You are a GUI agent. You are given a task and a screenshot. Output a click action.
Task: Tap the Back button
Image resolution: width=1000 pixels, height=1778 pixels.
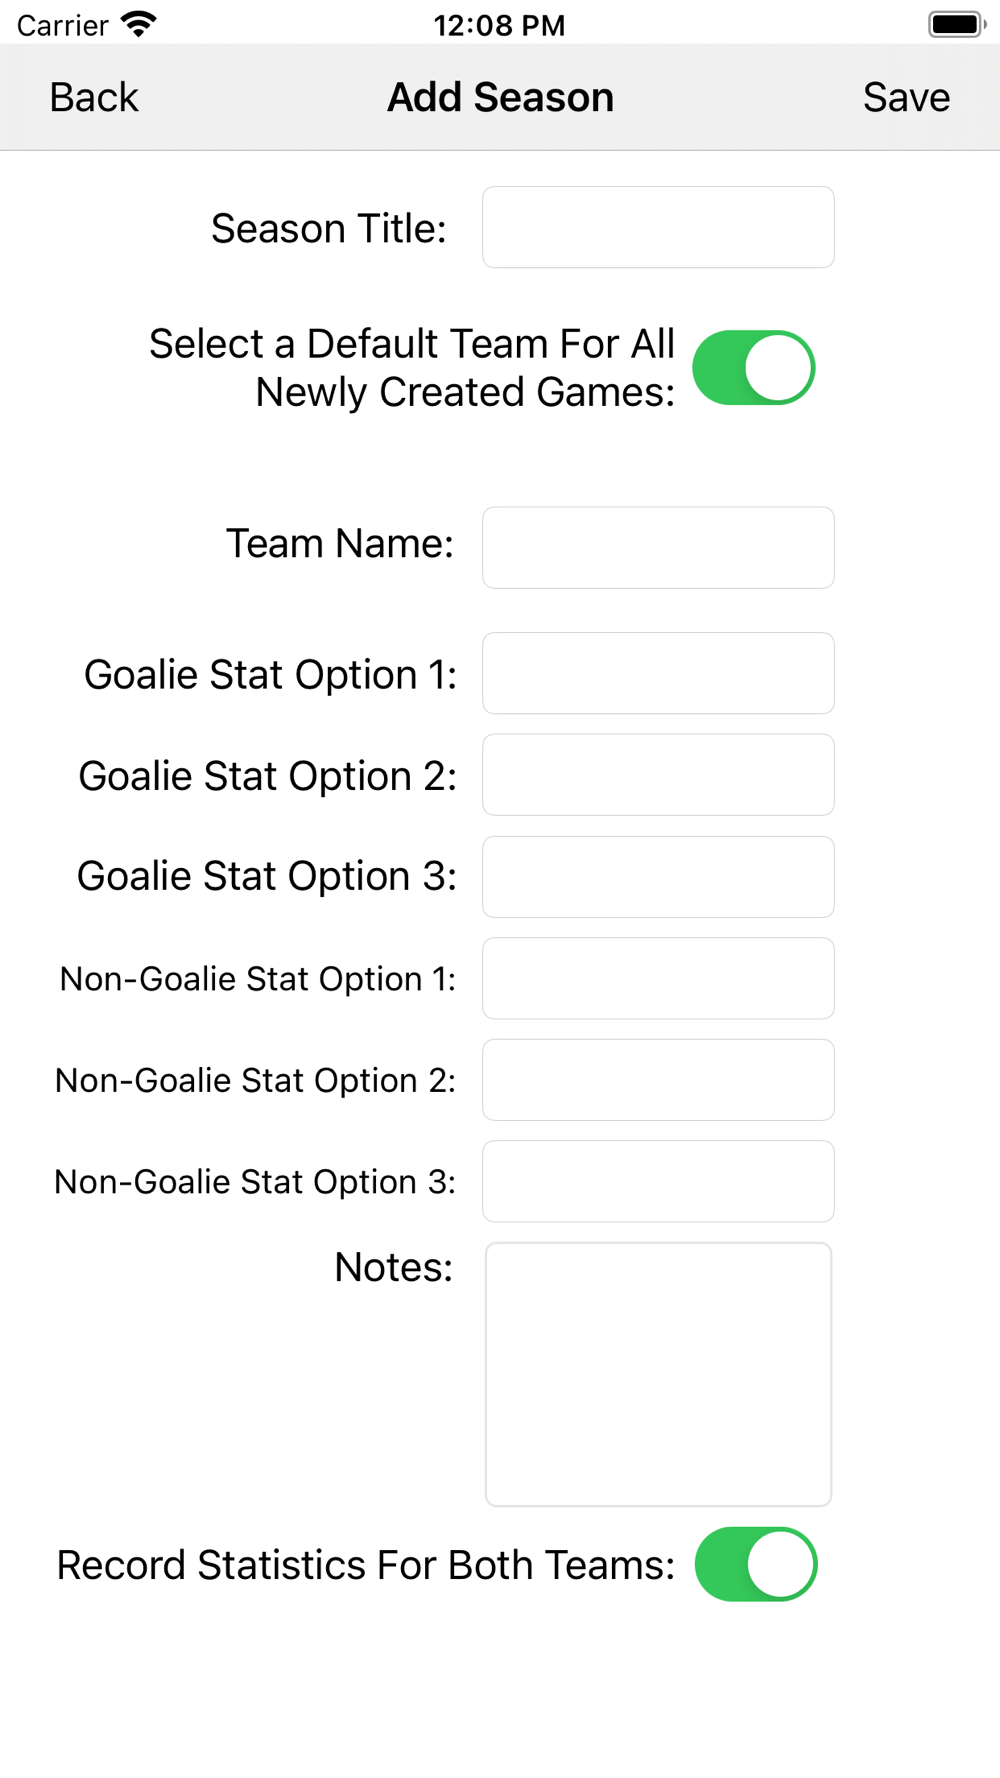[94, 98]
